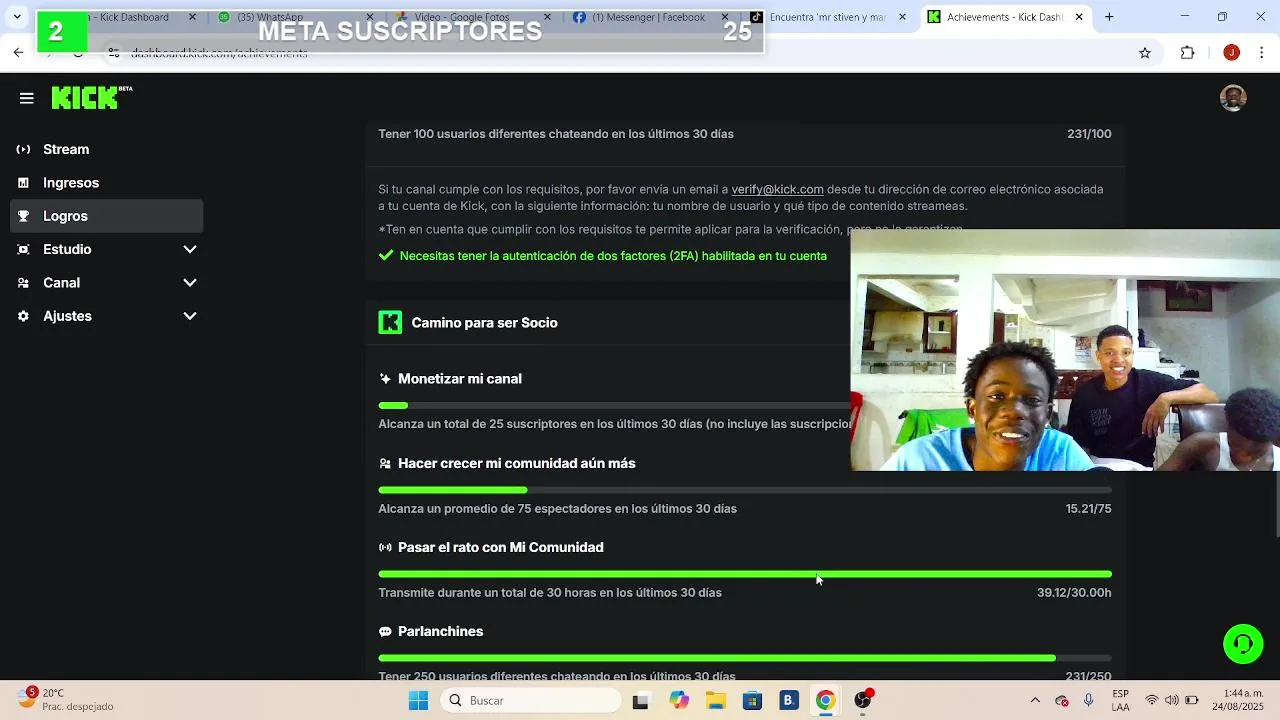Open the green support headset chat button
The height and width of the screenshot is (720, 1280).
pyautogui.click(x=1243, y=643)
